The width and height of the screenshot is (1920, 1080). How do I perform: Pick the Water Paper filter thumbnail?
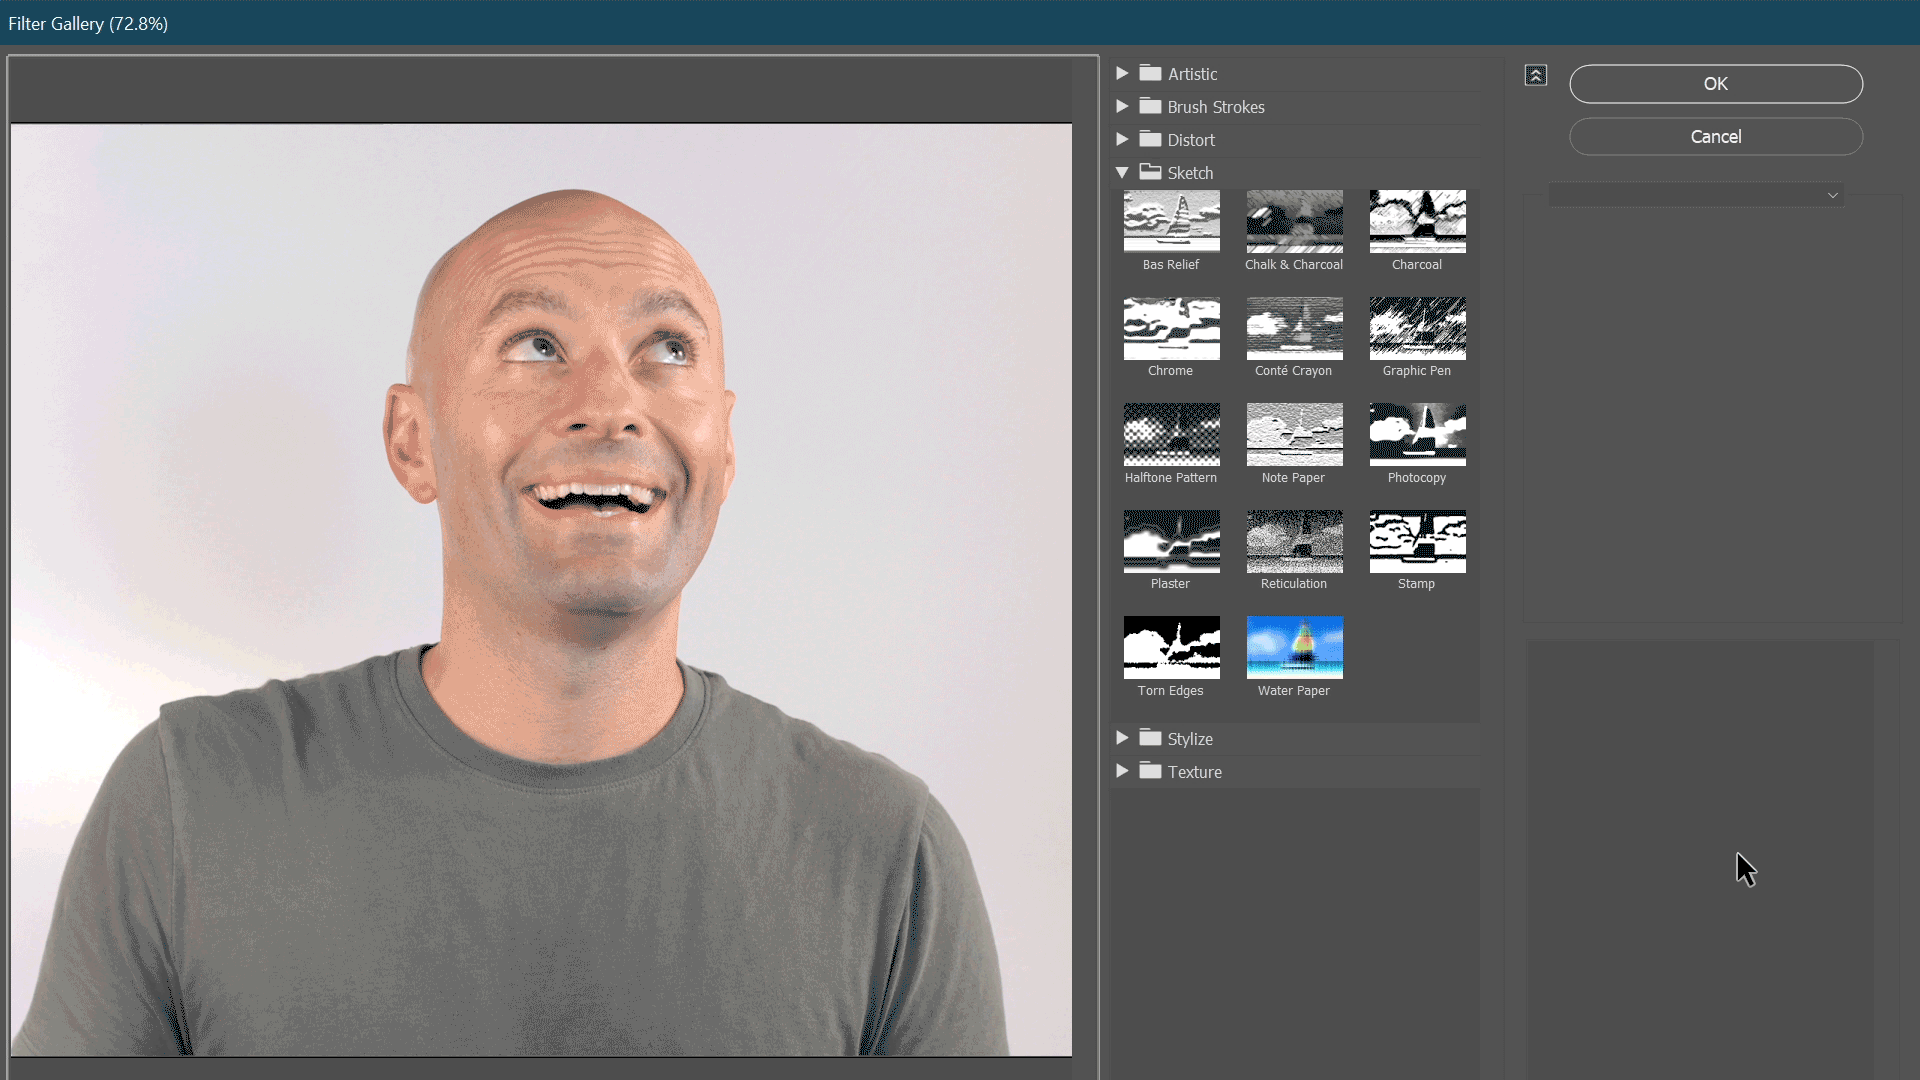(x=1294, y=647)
